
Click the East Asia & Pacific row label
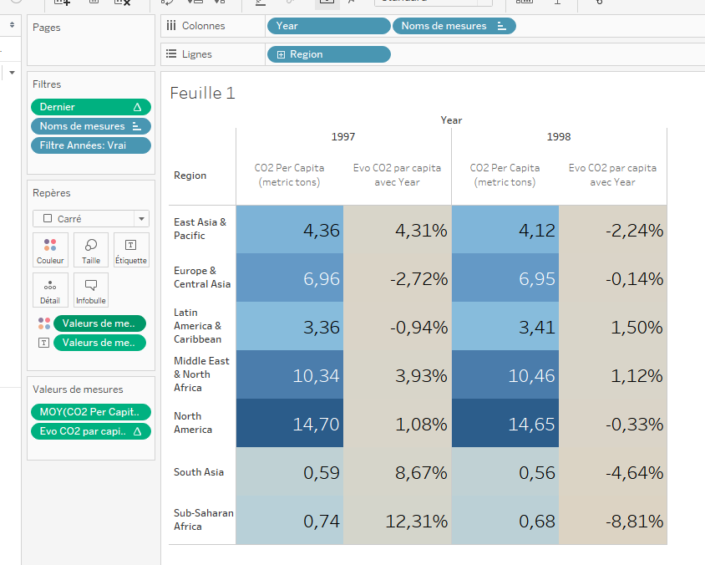click(200, 229)
